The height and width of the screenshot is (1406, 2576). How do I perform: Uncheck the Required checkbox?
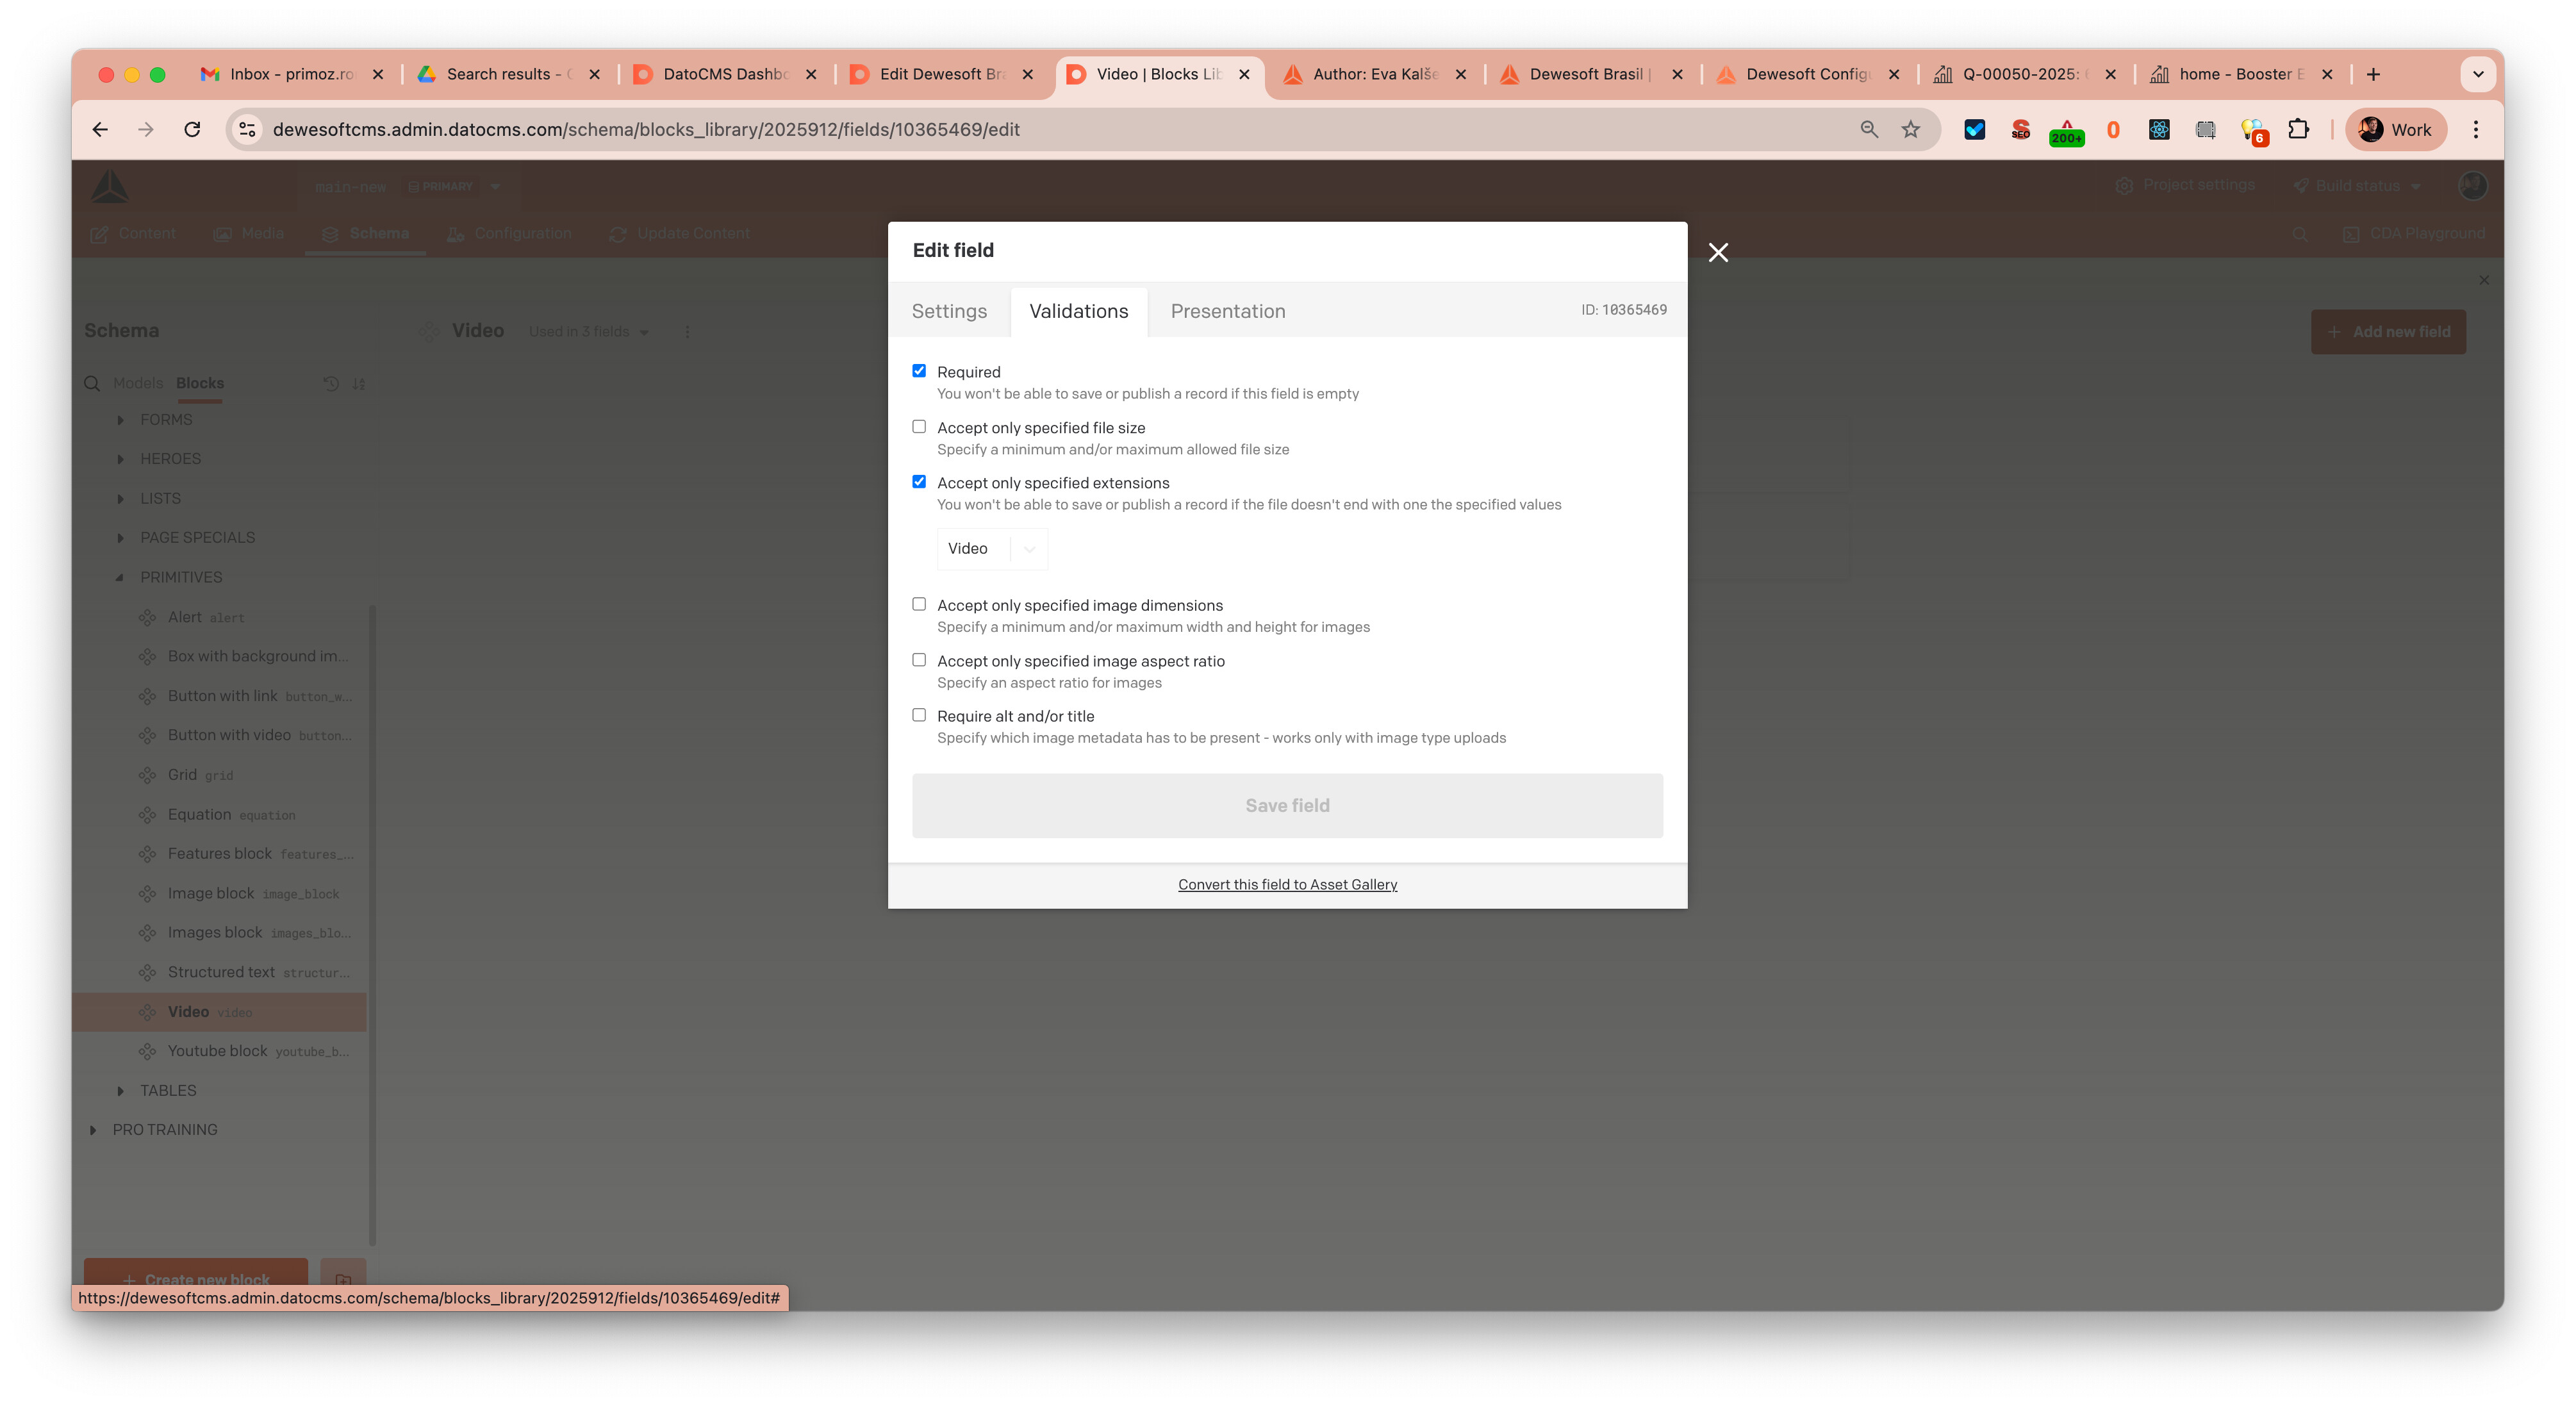coord(919,371)
